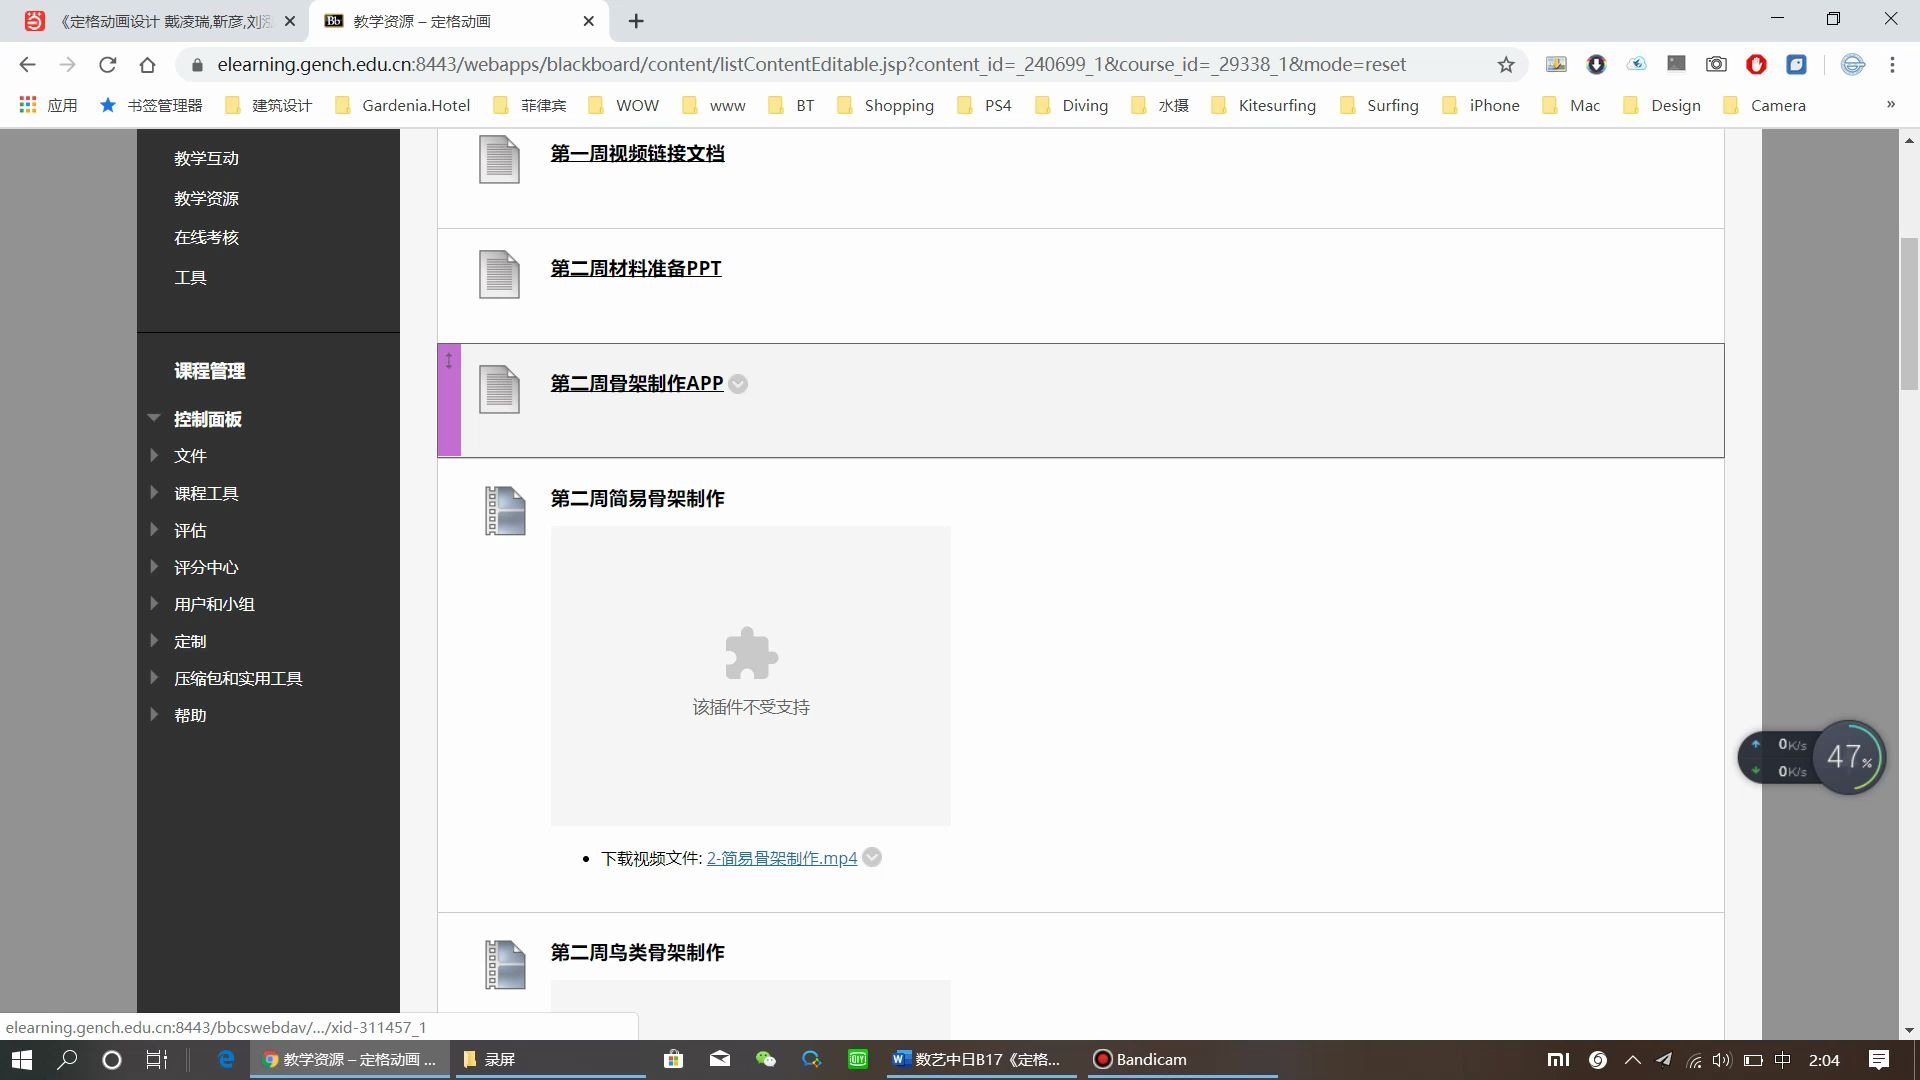Click the bookmark star in the address bar
Screen dimensions: 1920x1080
(x=1506, y=64)
